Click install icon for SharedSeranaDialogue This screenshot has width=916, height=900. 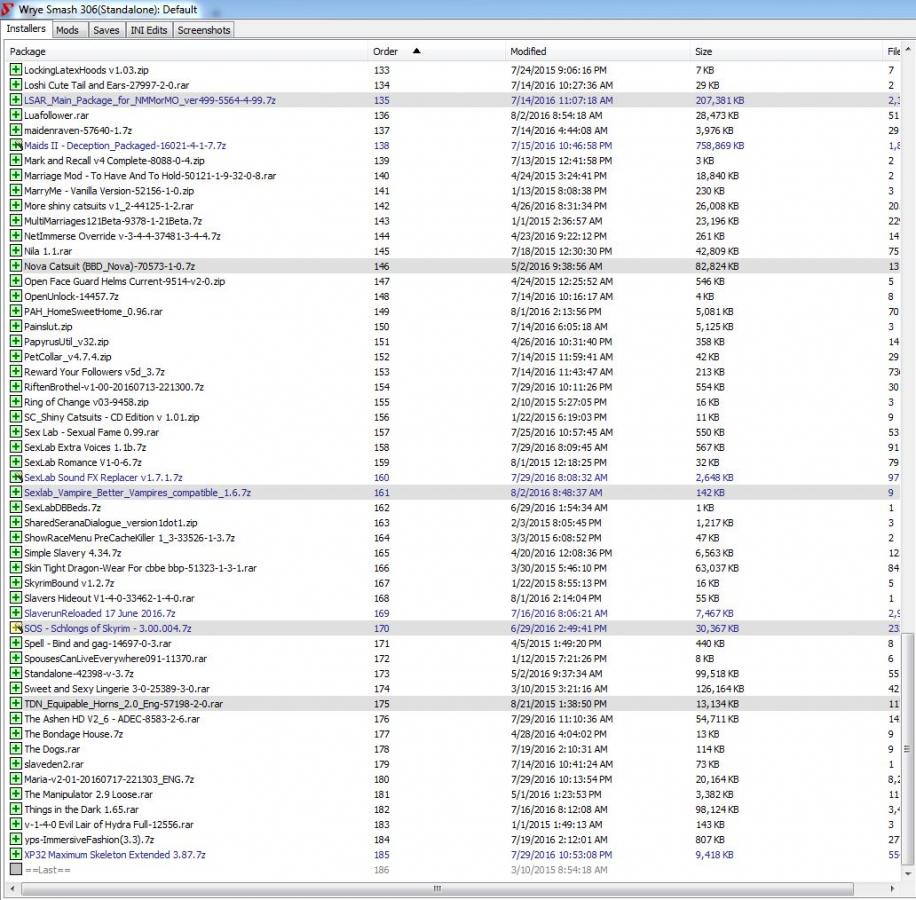16,523
